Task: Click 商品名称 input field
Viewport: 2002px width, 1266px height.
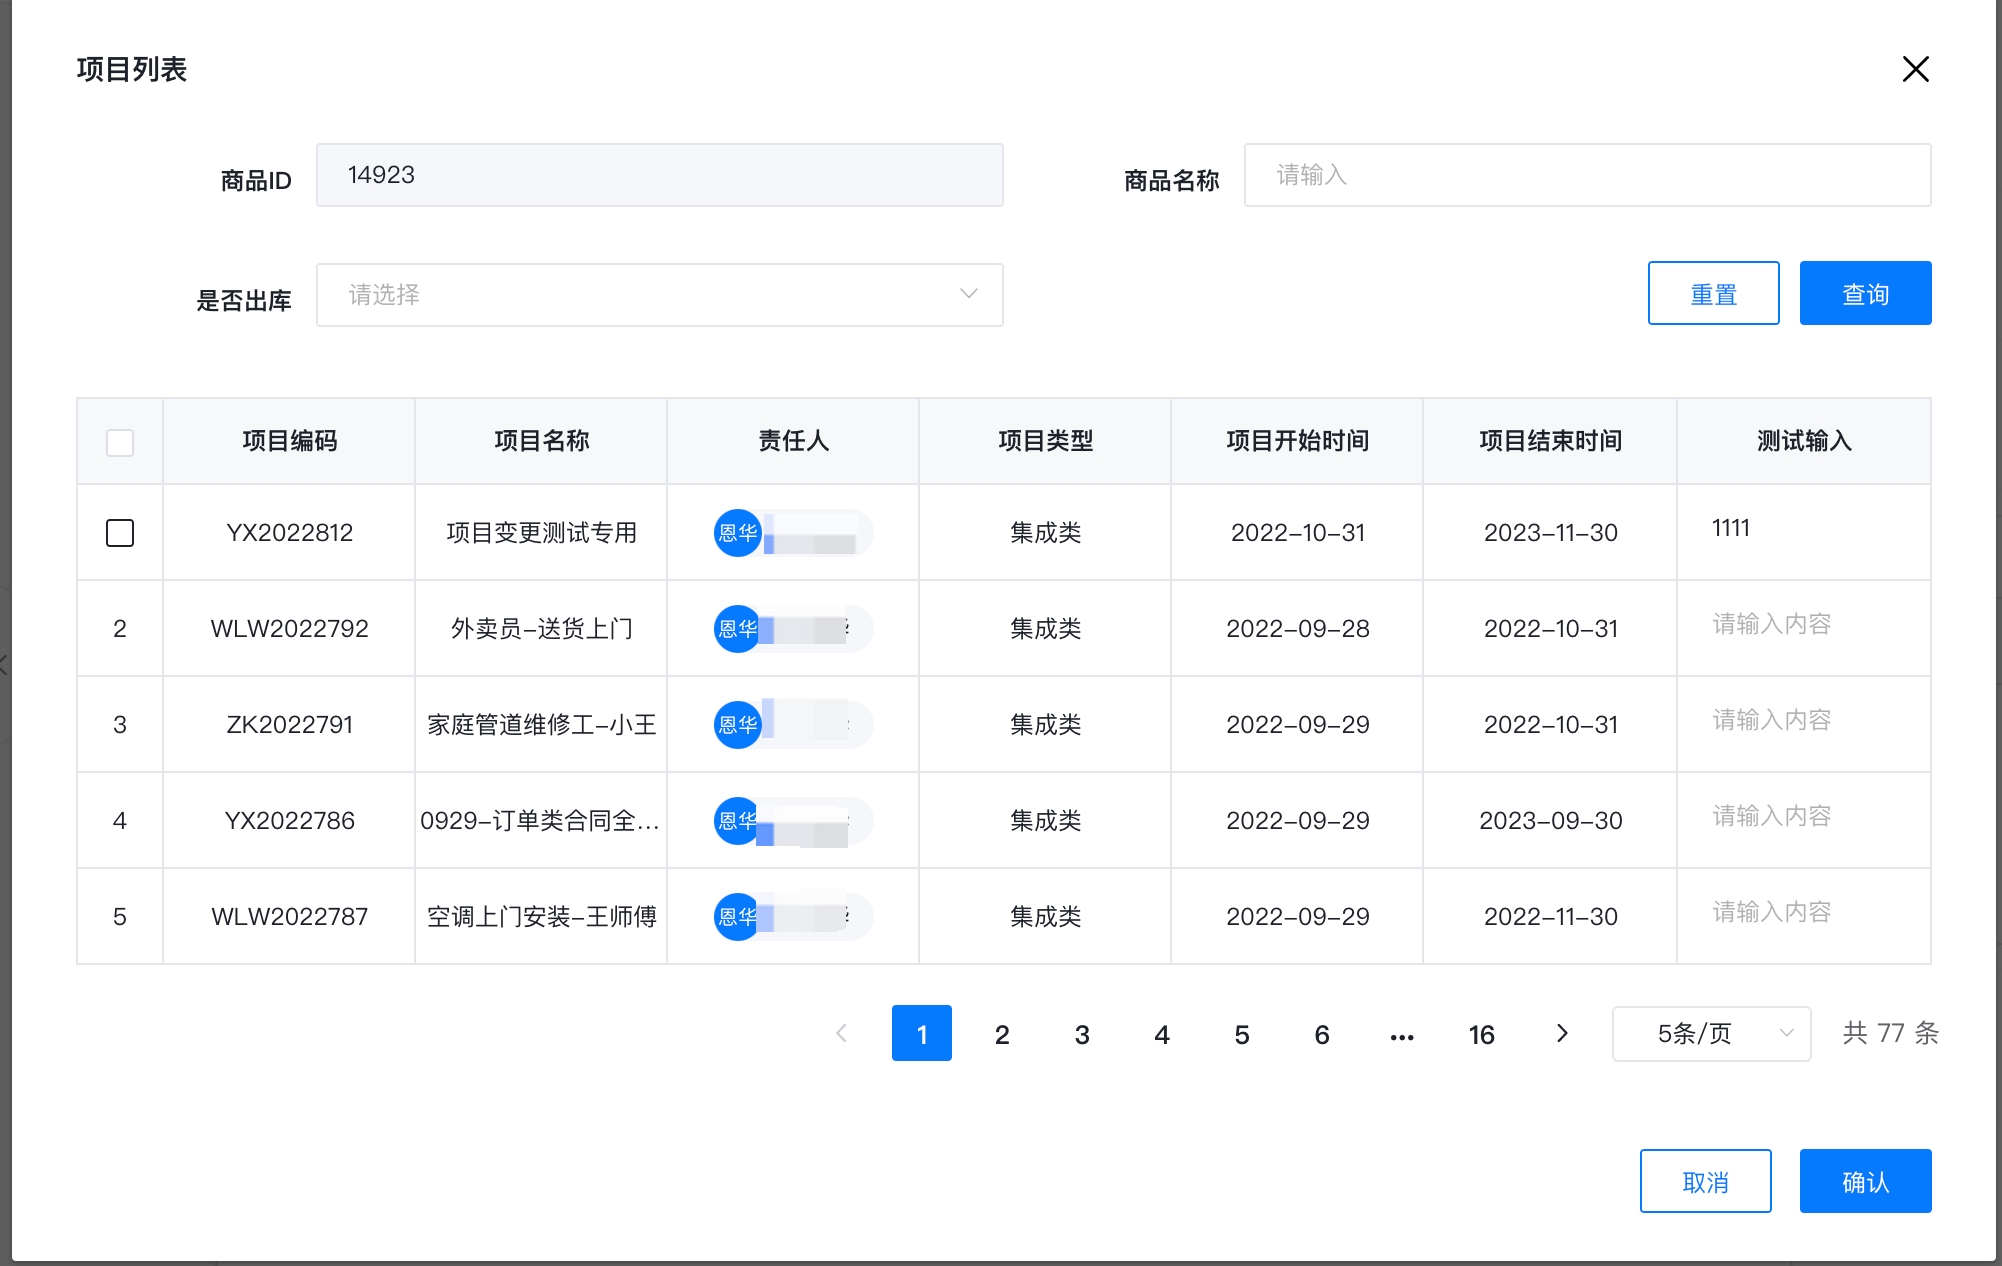Action: click(1587, 175)
